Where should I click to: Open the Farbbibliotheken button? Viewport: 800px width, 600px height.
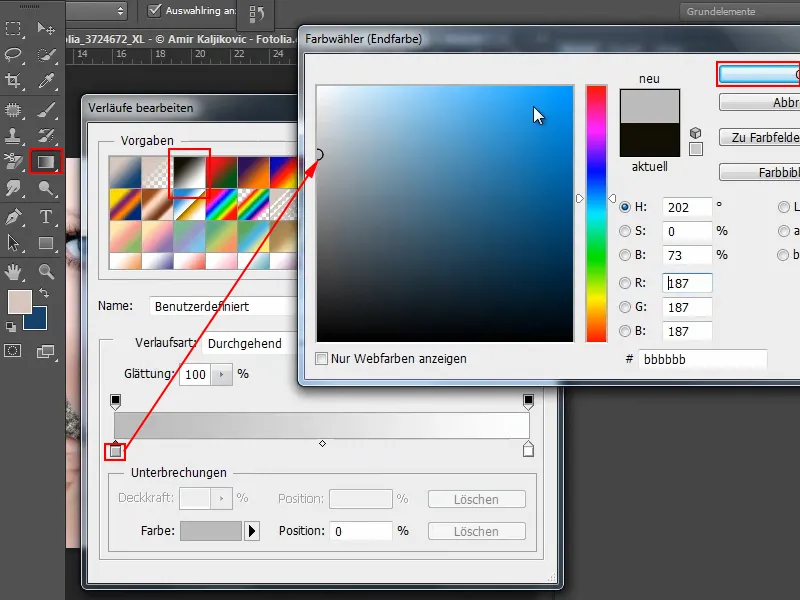(x=760, y=172)
